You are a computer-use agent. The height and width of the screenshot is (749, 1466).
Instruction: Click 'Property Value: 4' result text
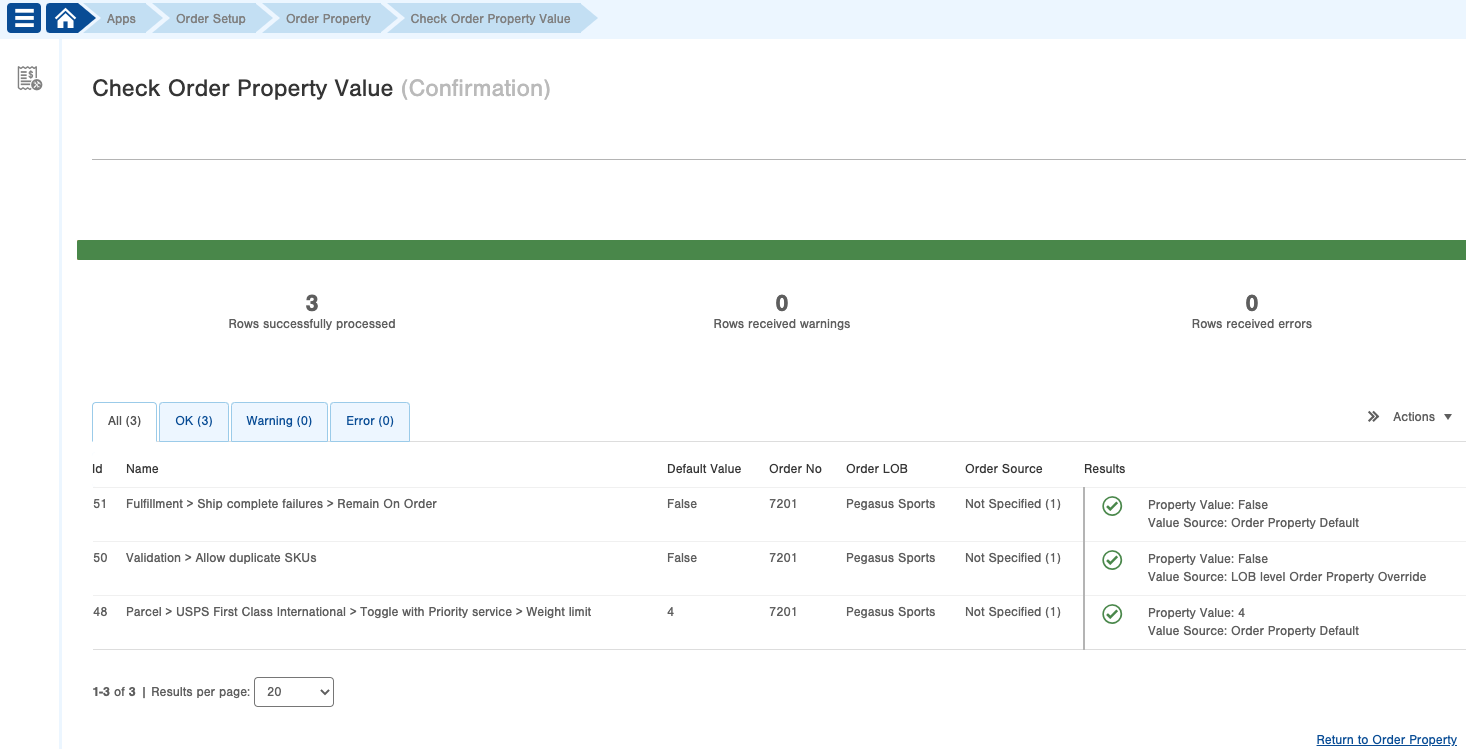pos(1196,613)
